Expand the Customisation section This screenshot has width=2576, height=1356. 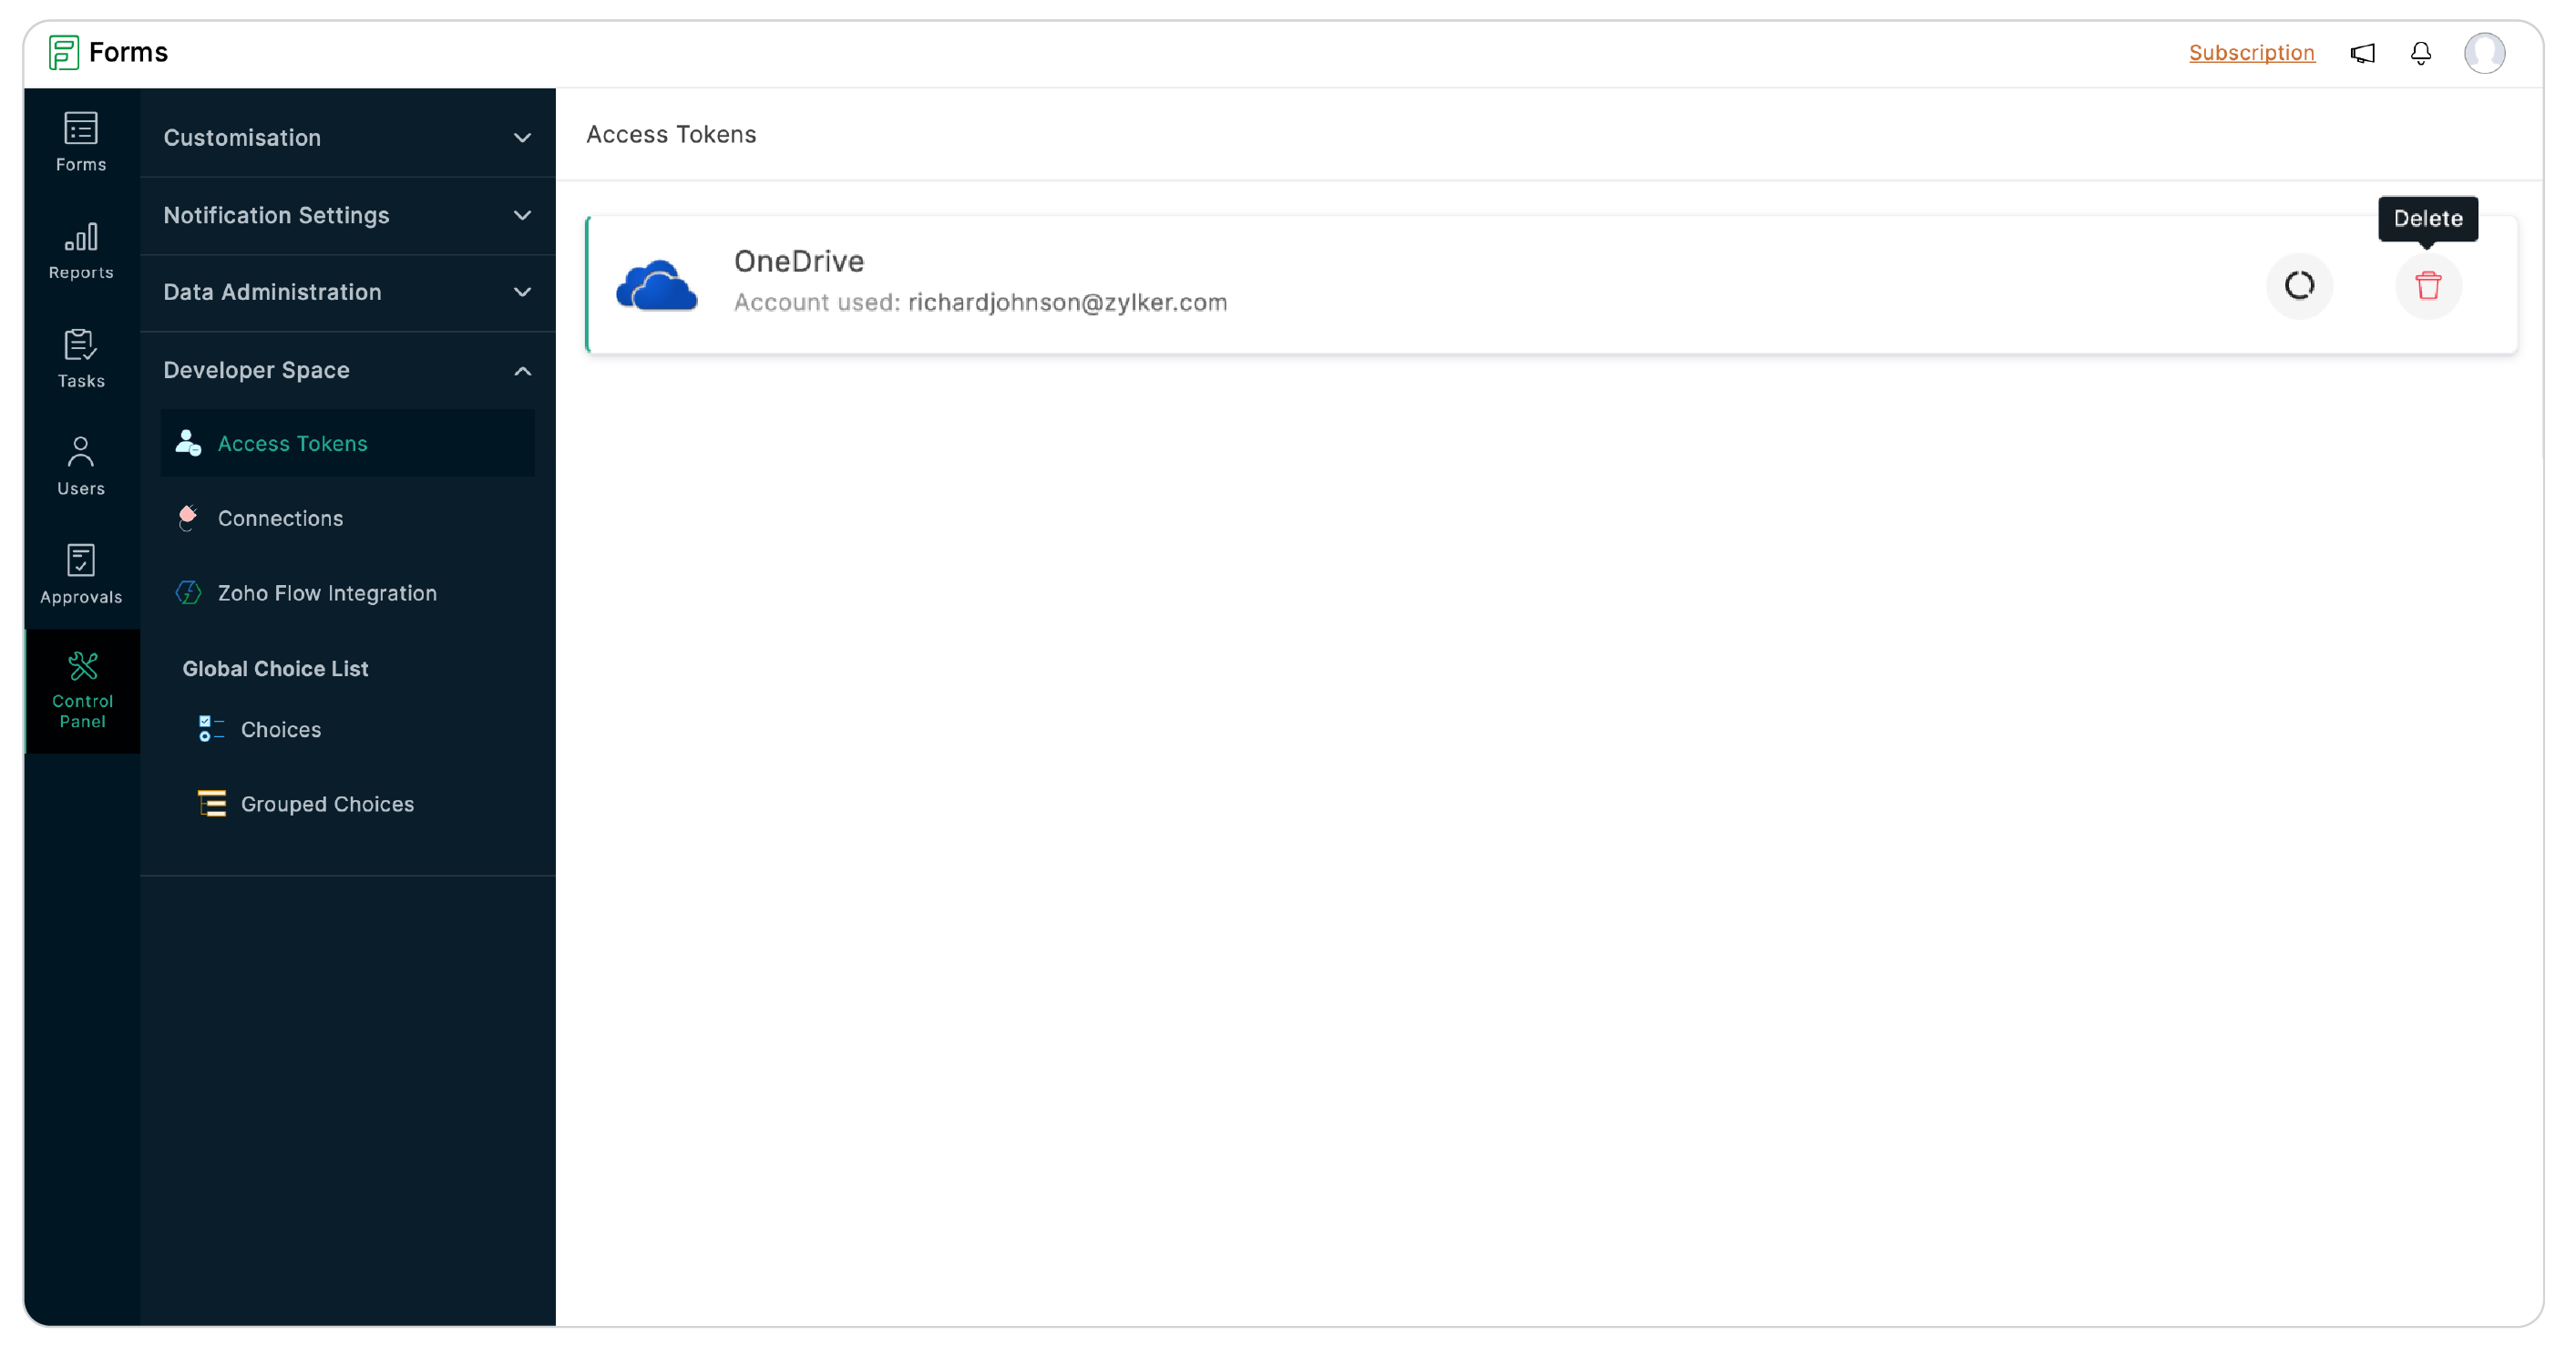pos(346,137)
